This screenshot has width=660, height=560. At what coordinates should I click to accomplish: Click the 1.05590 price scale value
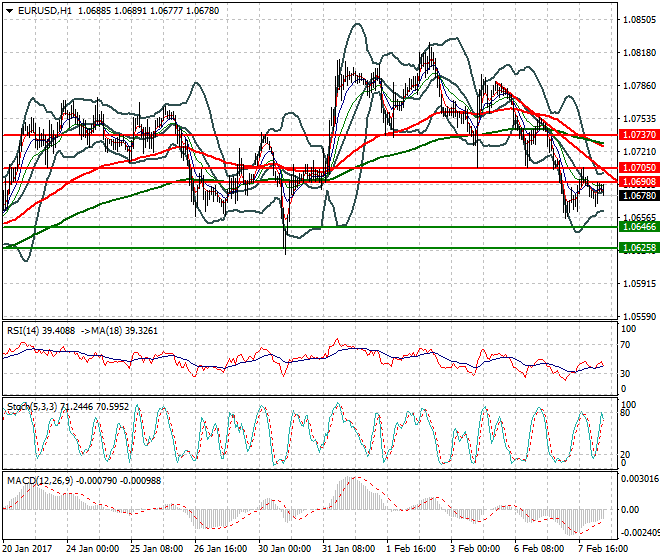tap(639, 317)
